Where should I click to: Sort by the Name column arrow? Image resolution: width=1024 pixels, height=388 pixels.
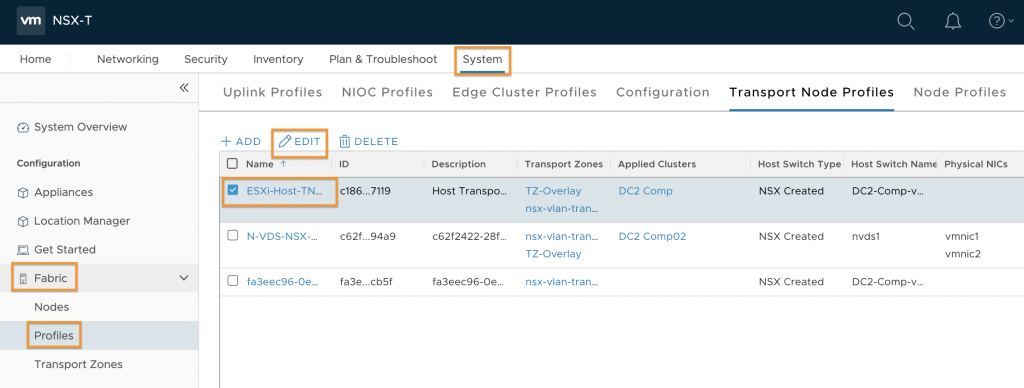coord(282,163)
